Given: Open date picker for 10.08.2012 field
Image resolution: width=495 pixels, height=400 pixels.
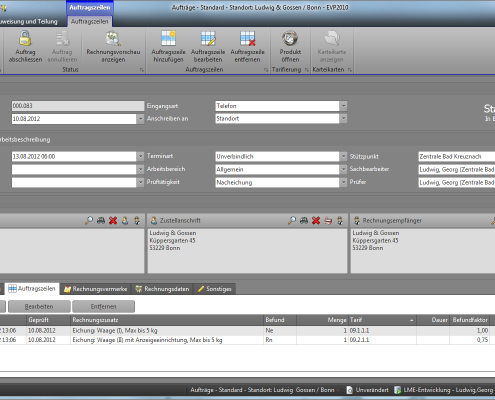Looking at the screenshot, I should (140, 119).
